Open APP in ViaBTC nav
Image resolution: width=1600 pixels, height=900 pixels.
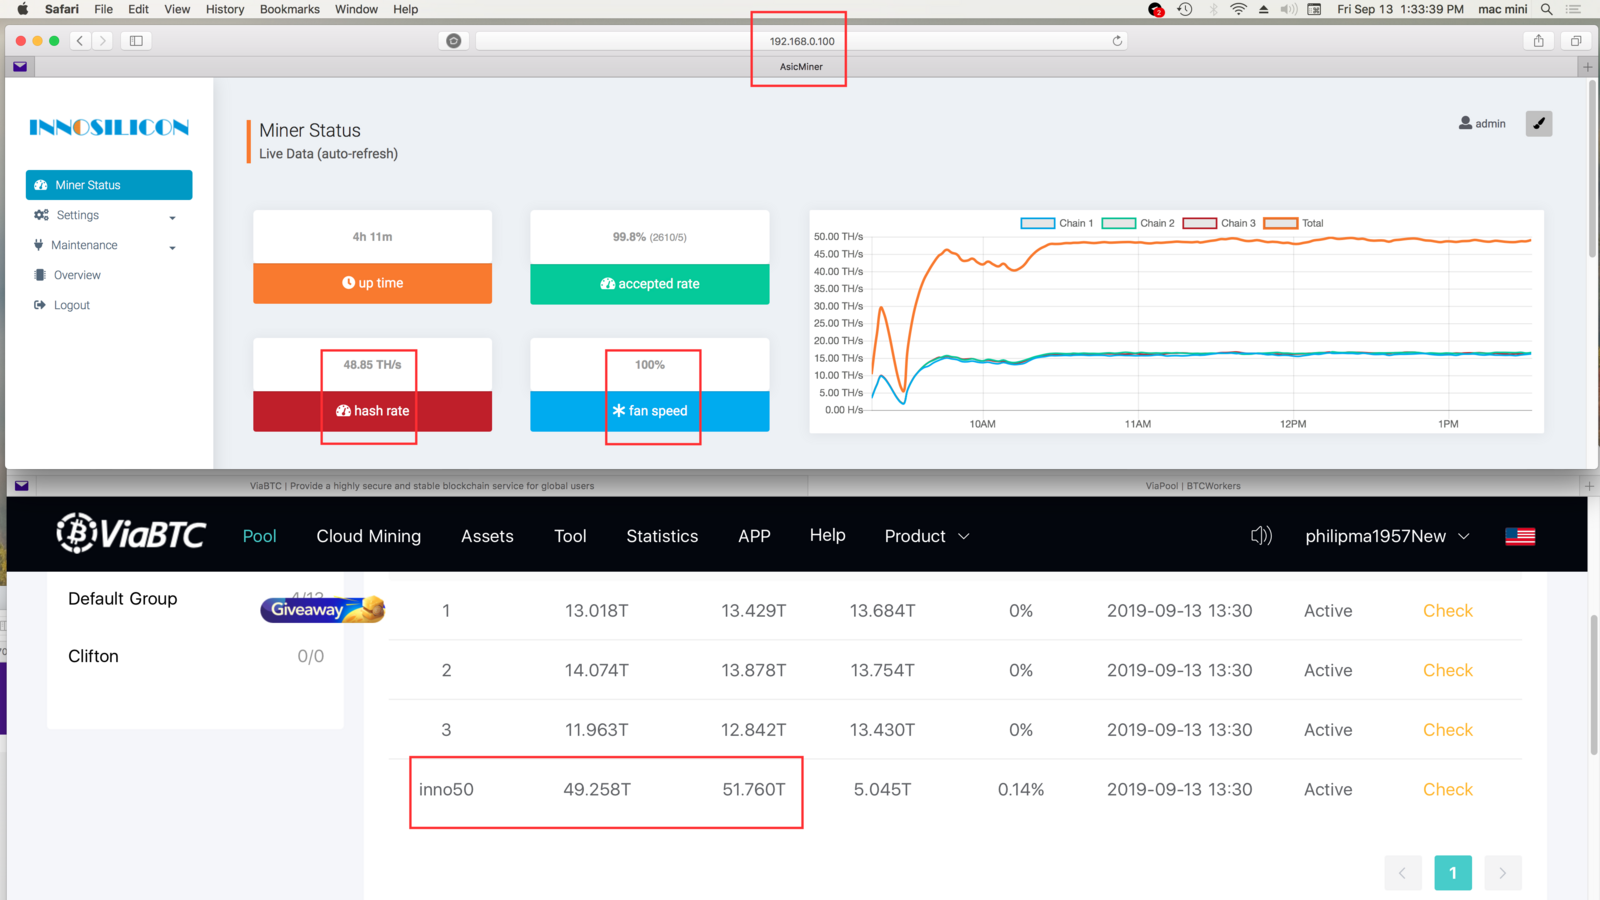pos(754,536)
